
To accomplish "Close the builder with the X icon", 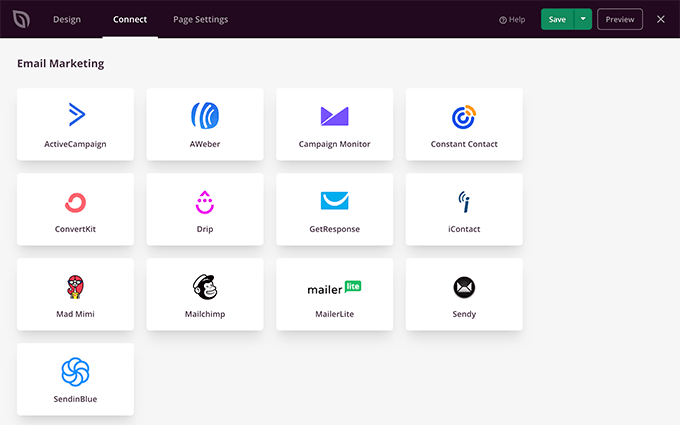I will coord(660,19).
